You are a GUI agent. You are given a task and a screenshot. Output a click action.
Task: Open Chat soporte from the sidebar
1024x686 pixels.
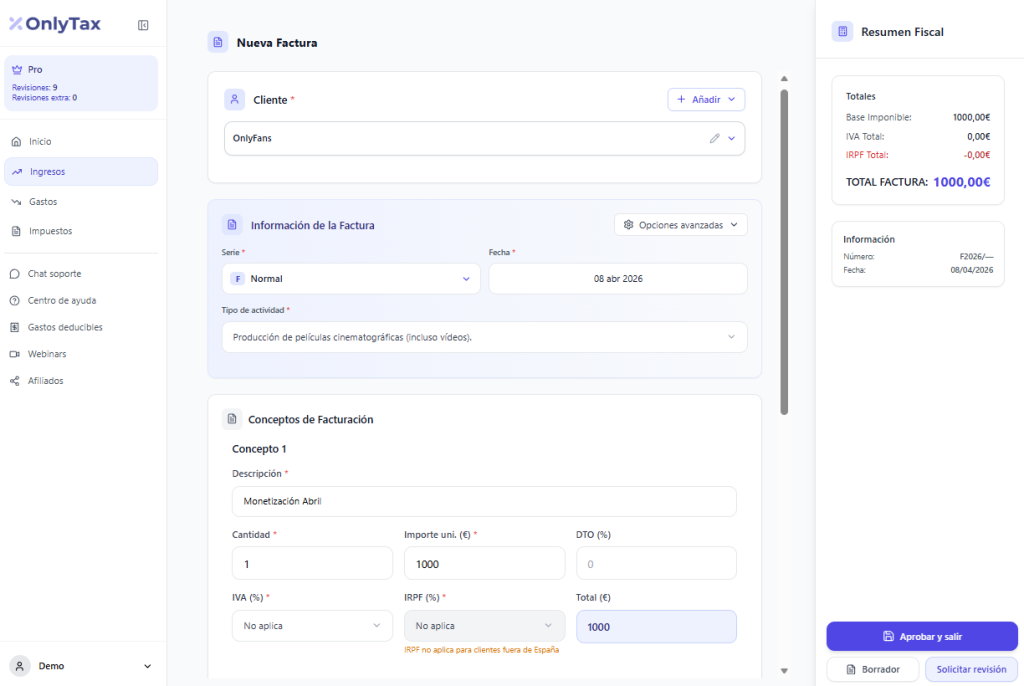[54, 274]
